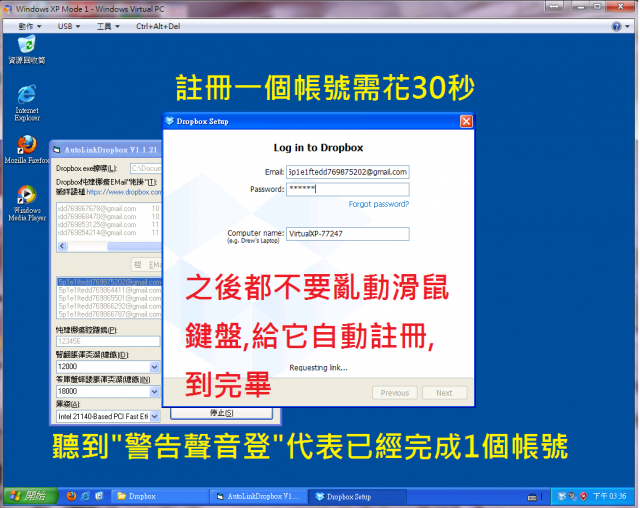Click the Windows Start button
Image resolution: width=640 pixels, height=508 pixels.
(30, 496)
